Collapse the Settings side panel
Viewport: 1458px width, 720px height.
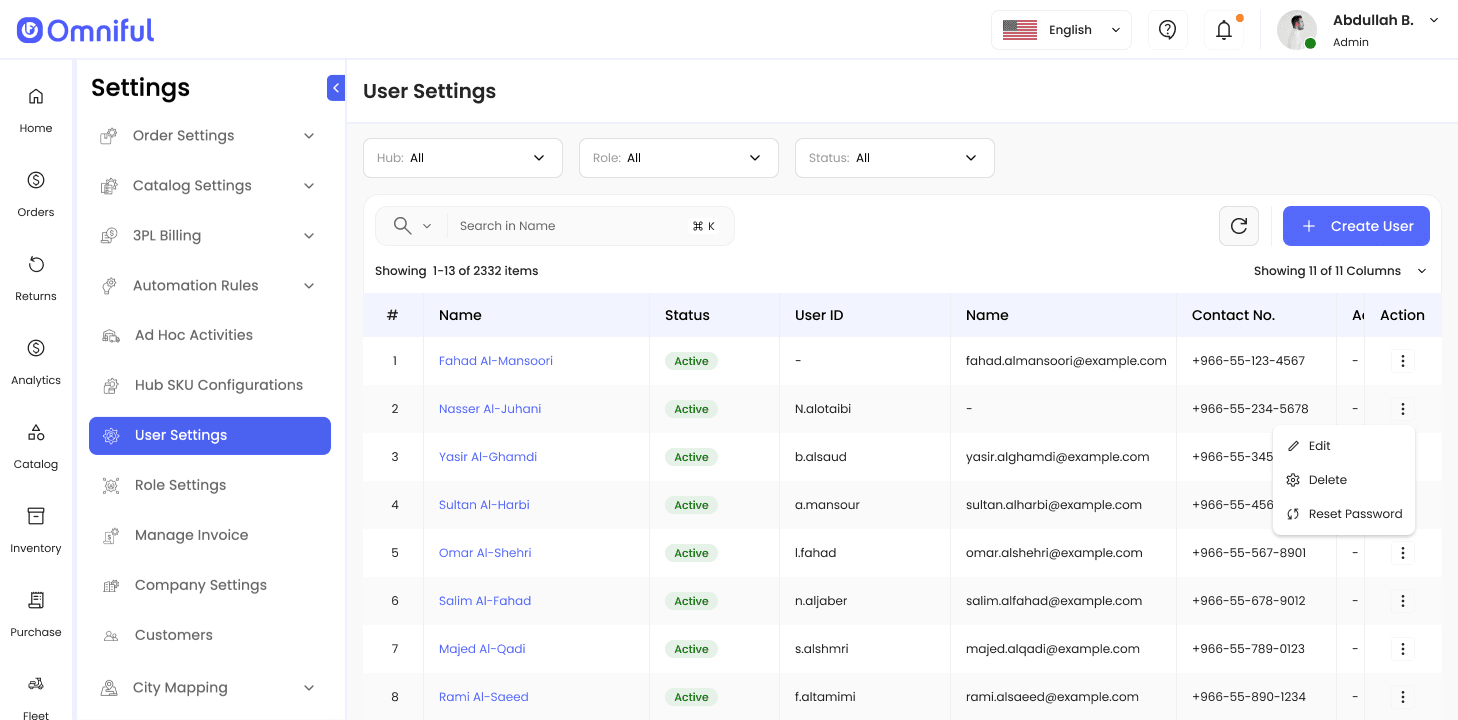click(x=336, y=88)
